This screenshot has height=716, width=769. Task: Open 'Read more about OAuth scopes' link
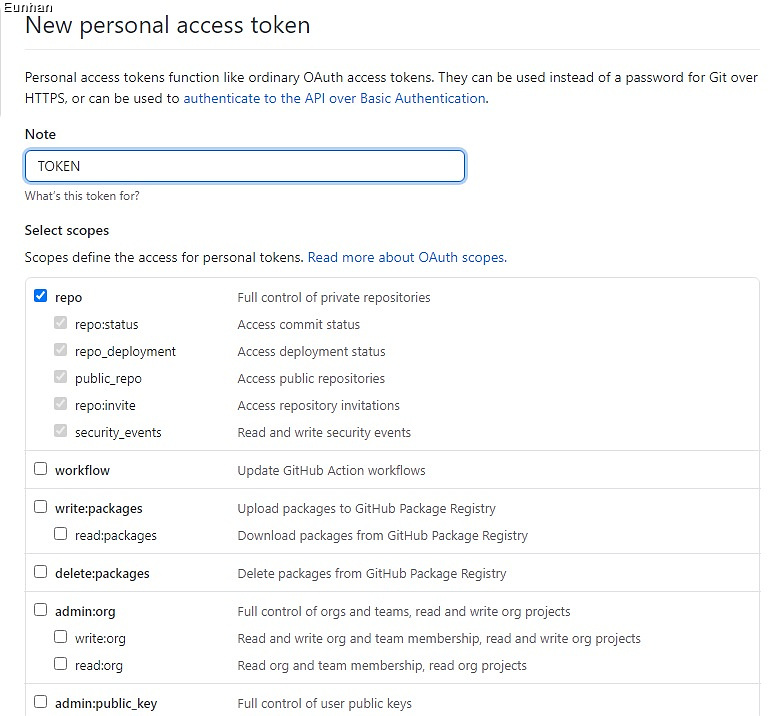[406, 257]
